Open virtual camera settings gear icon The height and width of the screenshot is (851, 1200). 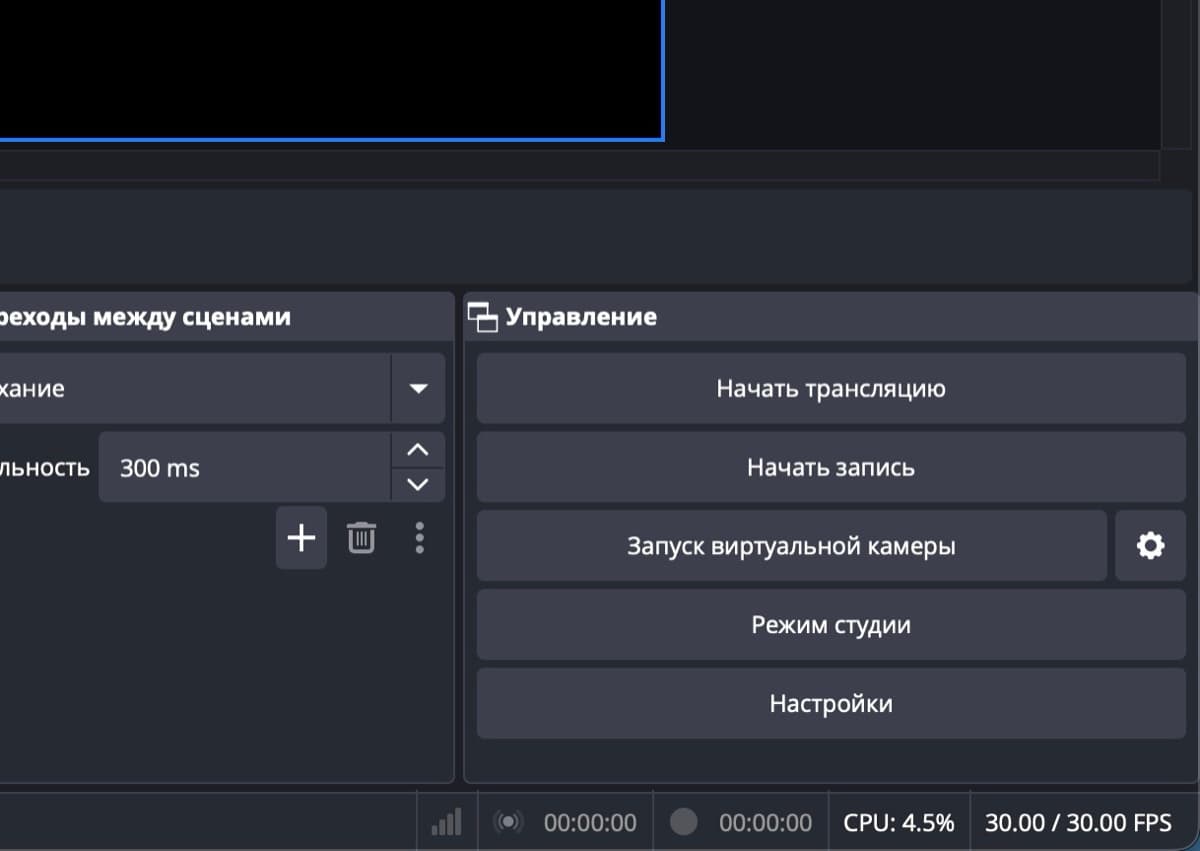click(x=1150, y=546)
